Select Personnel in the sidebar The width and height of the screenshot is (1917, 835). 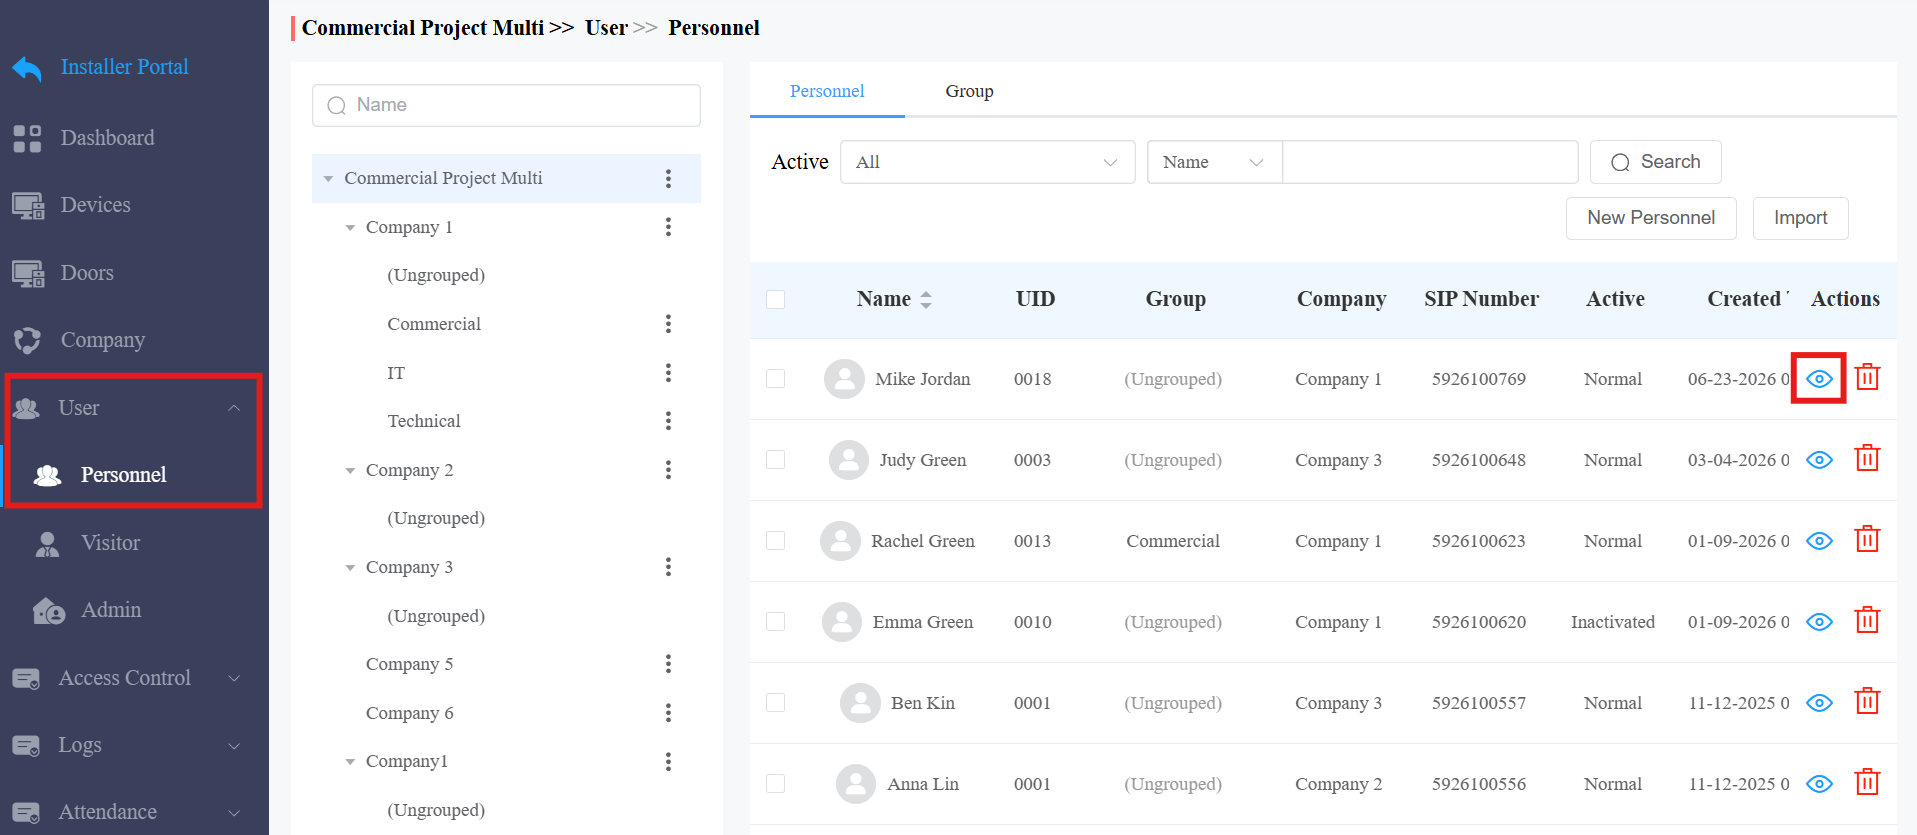click(x=123, y=475)
